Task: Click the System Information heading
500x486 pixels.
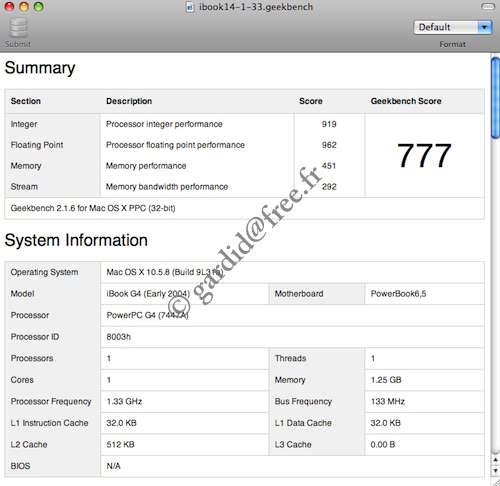Action: click(76, 240)
